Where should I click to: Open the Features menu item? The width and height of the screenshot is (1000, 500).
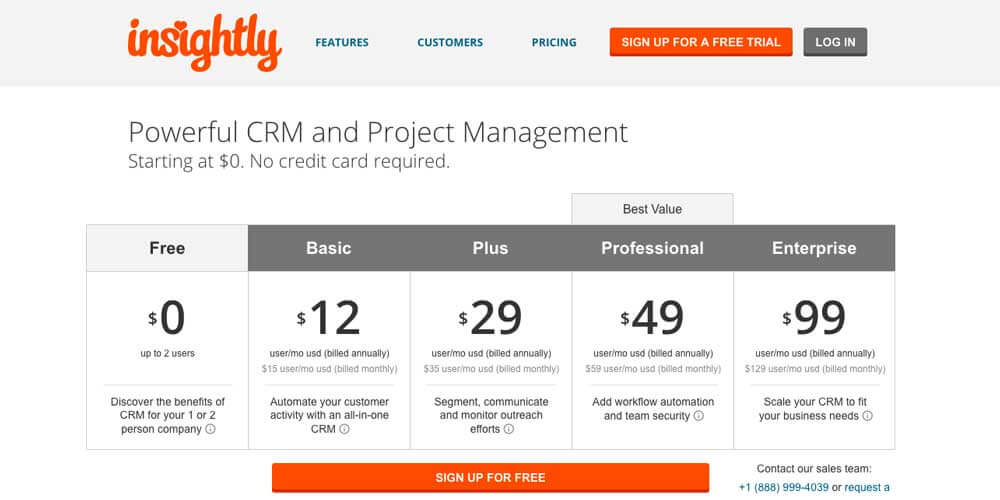coord(342,43)
